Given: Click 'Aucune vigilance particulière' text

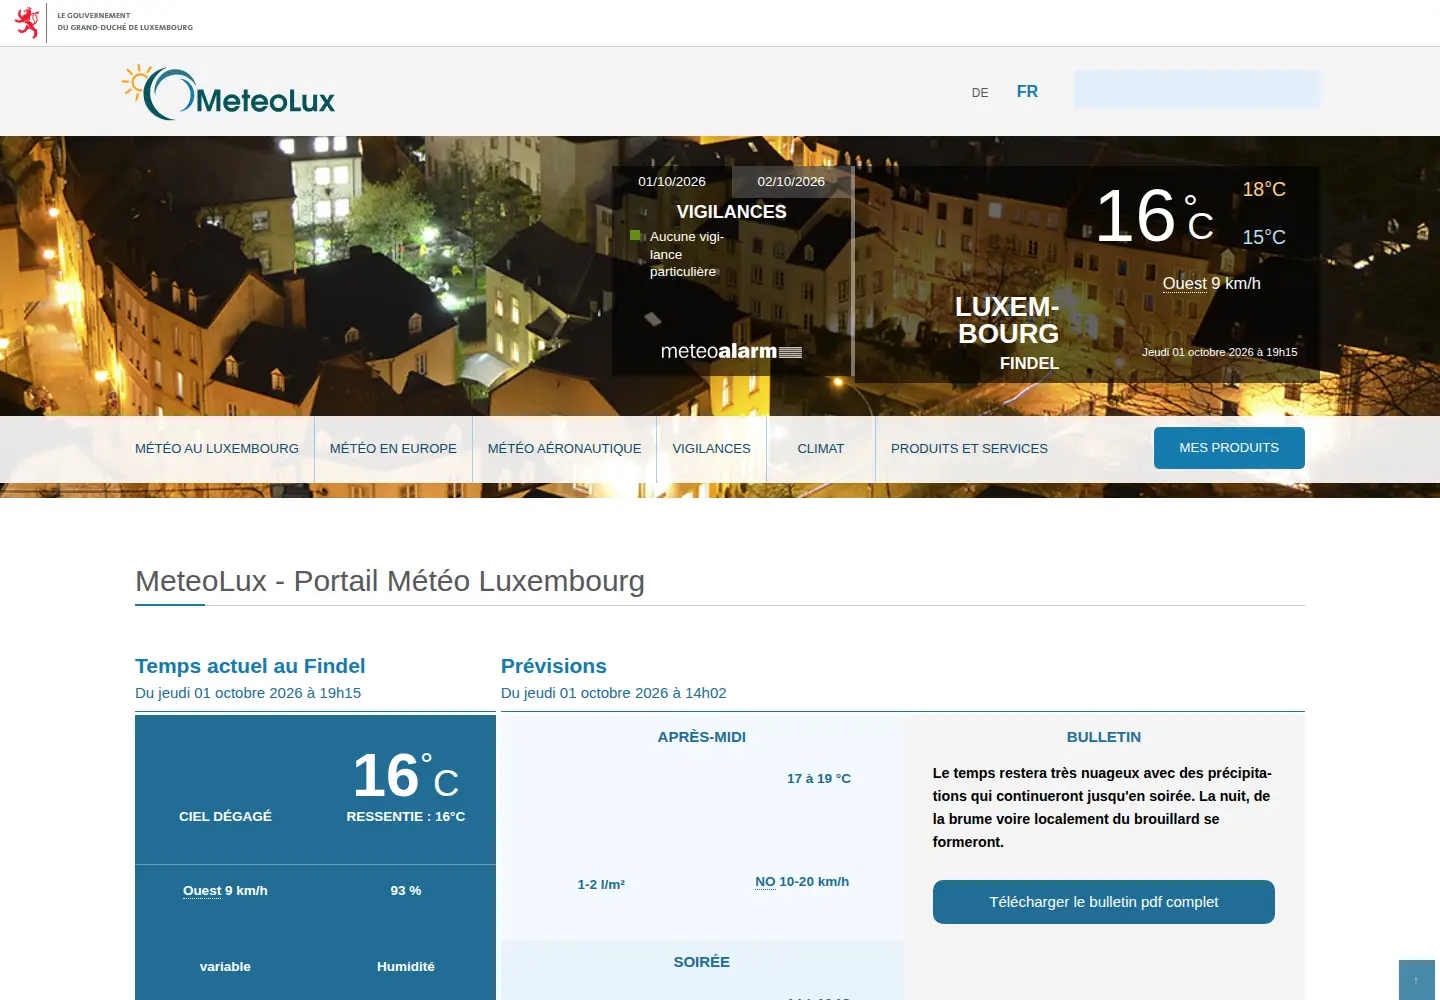Looking at the screenshot, I should [x=687, y=254].
